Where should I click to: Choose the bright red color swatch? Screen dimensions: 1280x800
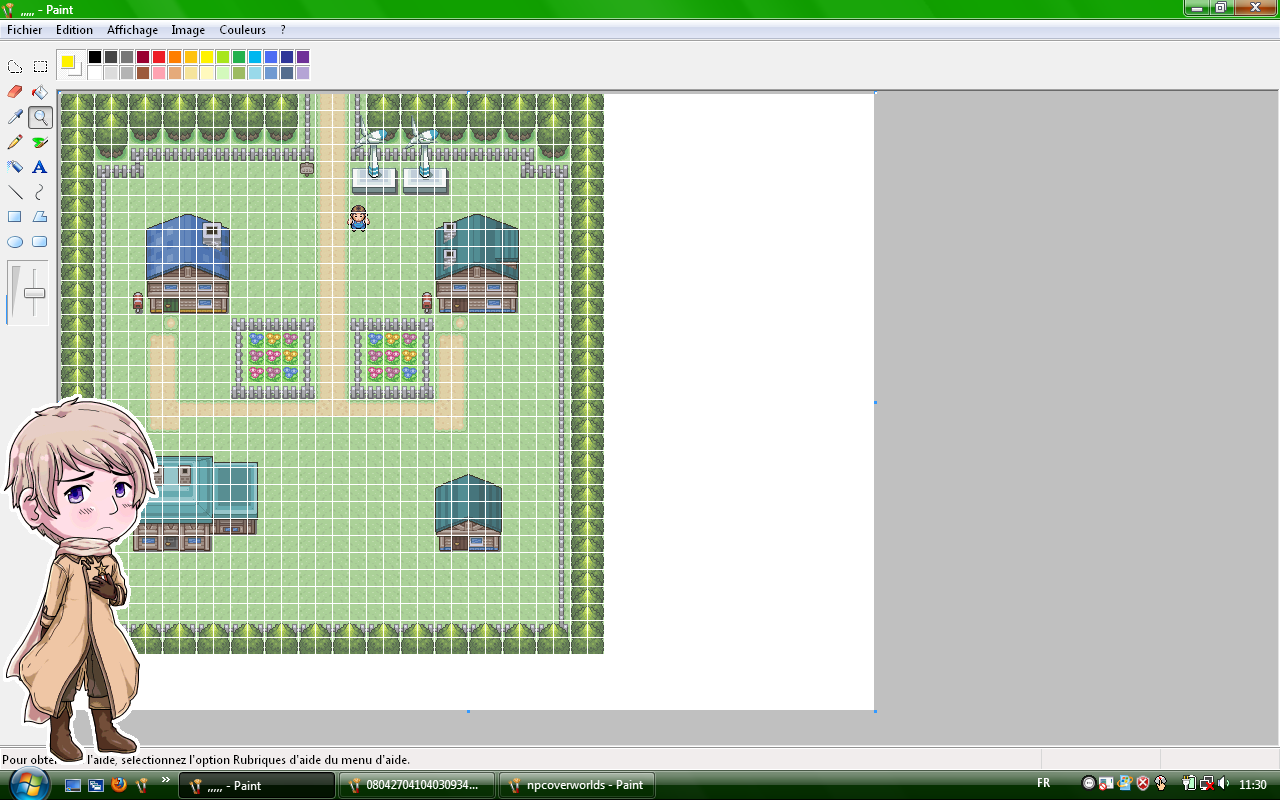(x=159, y=57)
